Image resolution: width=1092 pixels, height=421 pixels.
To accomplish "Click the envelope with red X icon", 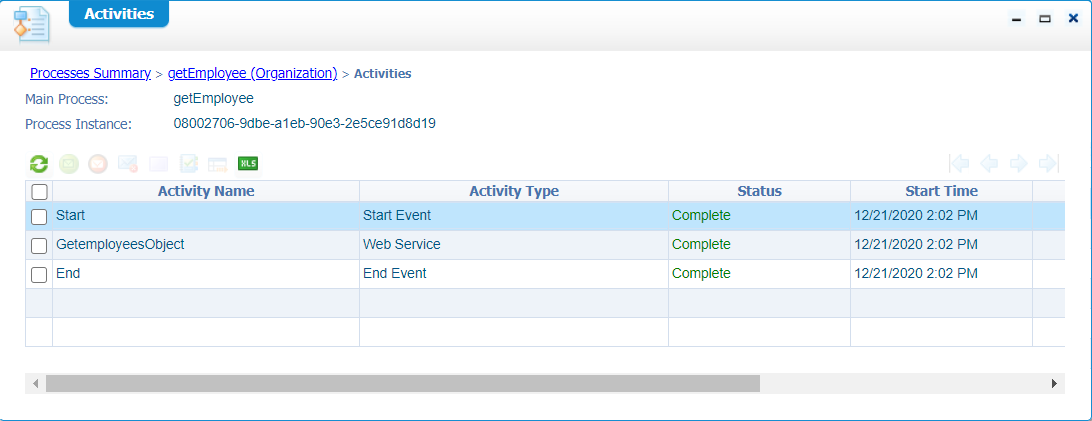I will point(128,164).
